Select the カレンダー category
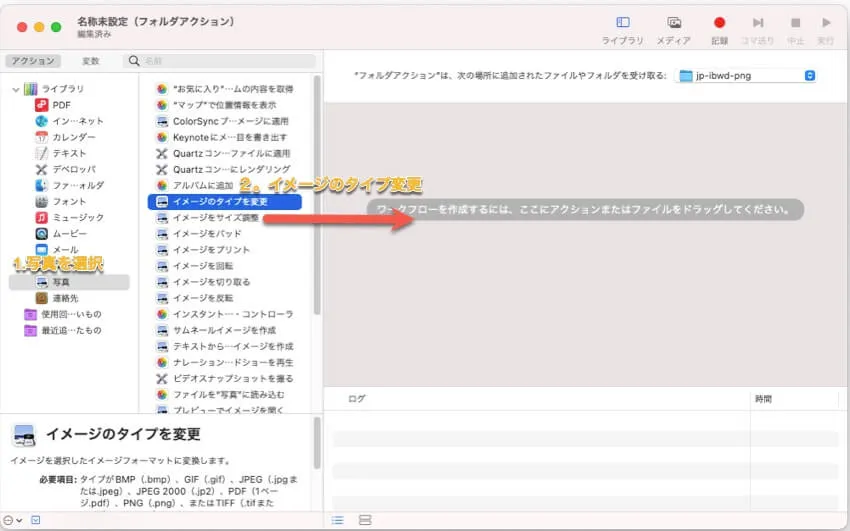850x531 pixels. pyautogui.click(x=66, y=137)
